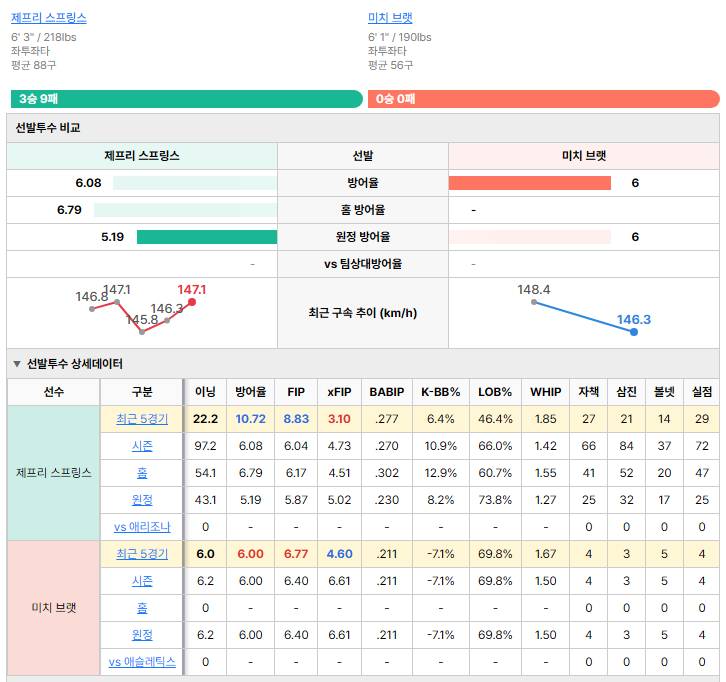This screenshot has width=726, height=682.
Task: Click the 22.2 innings cell
Action: click(205, 419)
